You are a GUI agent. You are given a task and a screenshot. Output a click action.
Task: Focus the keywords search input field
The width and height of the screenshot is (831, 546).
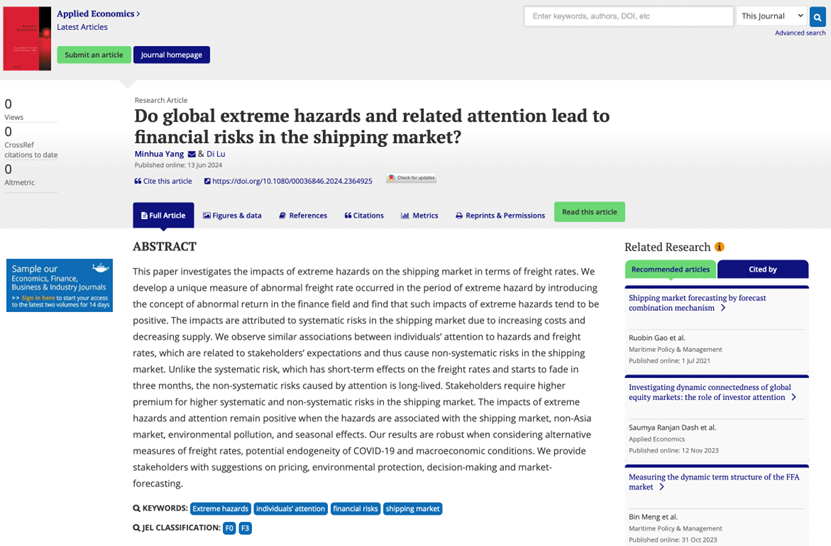point(629,16)
